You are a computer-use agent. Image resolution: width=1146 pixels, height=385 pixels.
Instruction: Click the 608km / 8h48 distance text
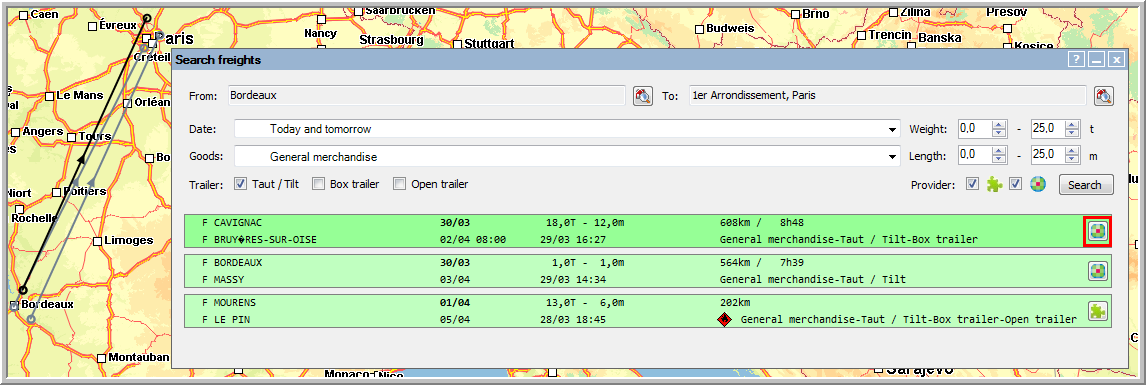click(761, 223)
